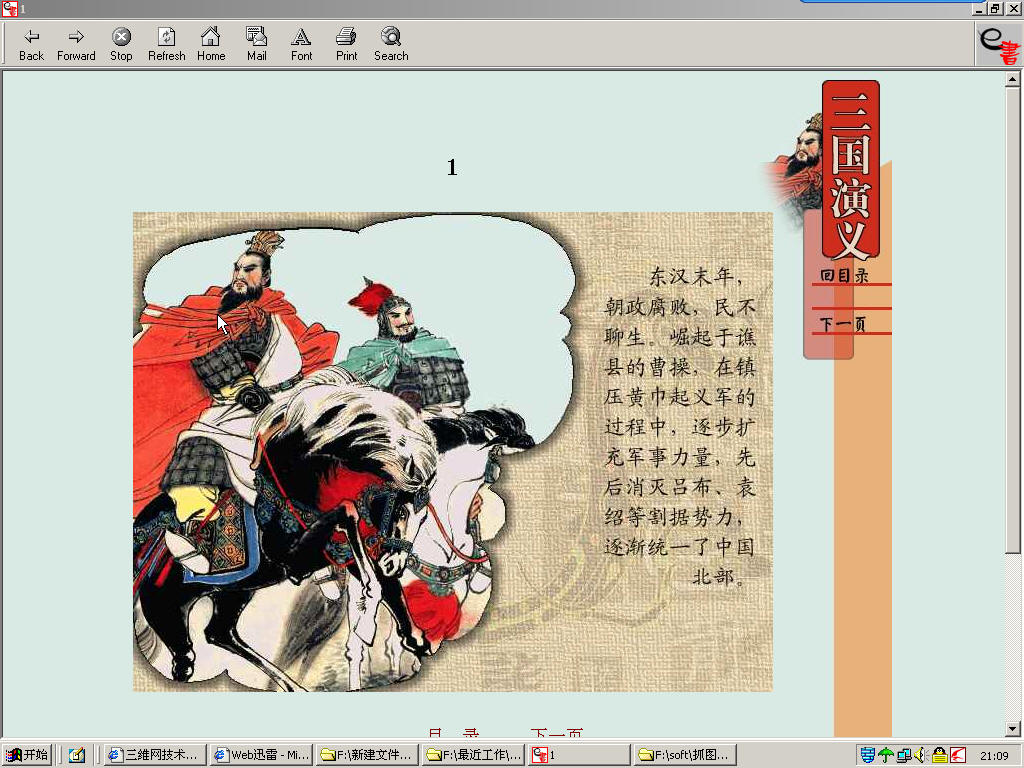The width and height of the screenshot is (1024, 768).
Task: Click the 三国演义 title banner
Action: (x=850, y=170)
